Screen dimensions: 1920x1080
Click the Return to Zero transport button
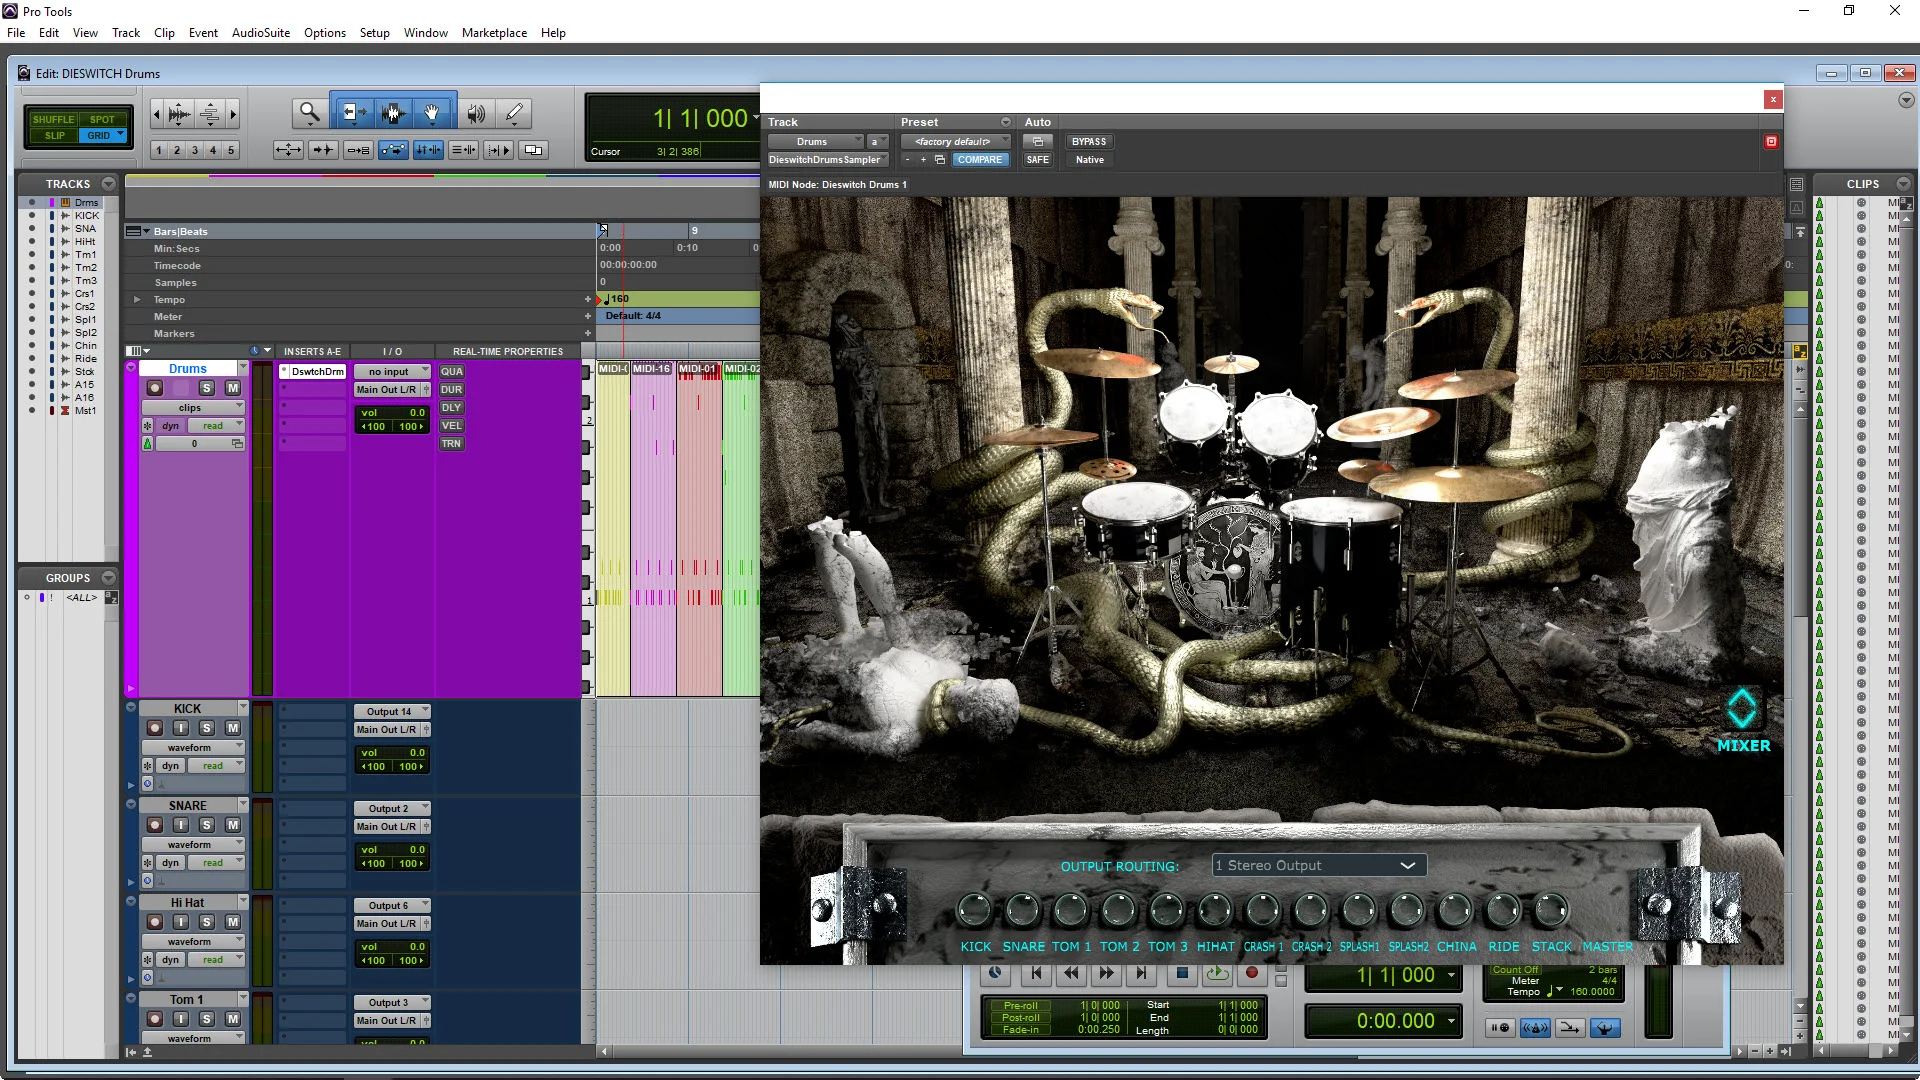coord(1036,973)
